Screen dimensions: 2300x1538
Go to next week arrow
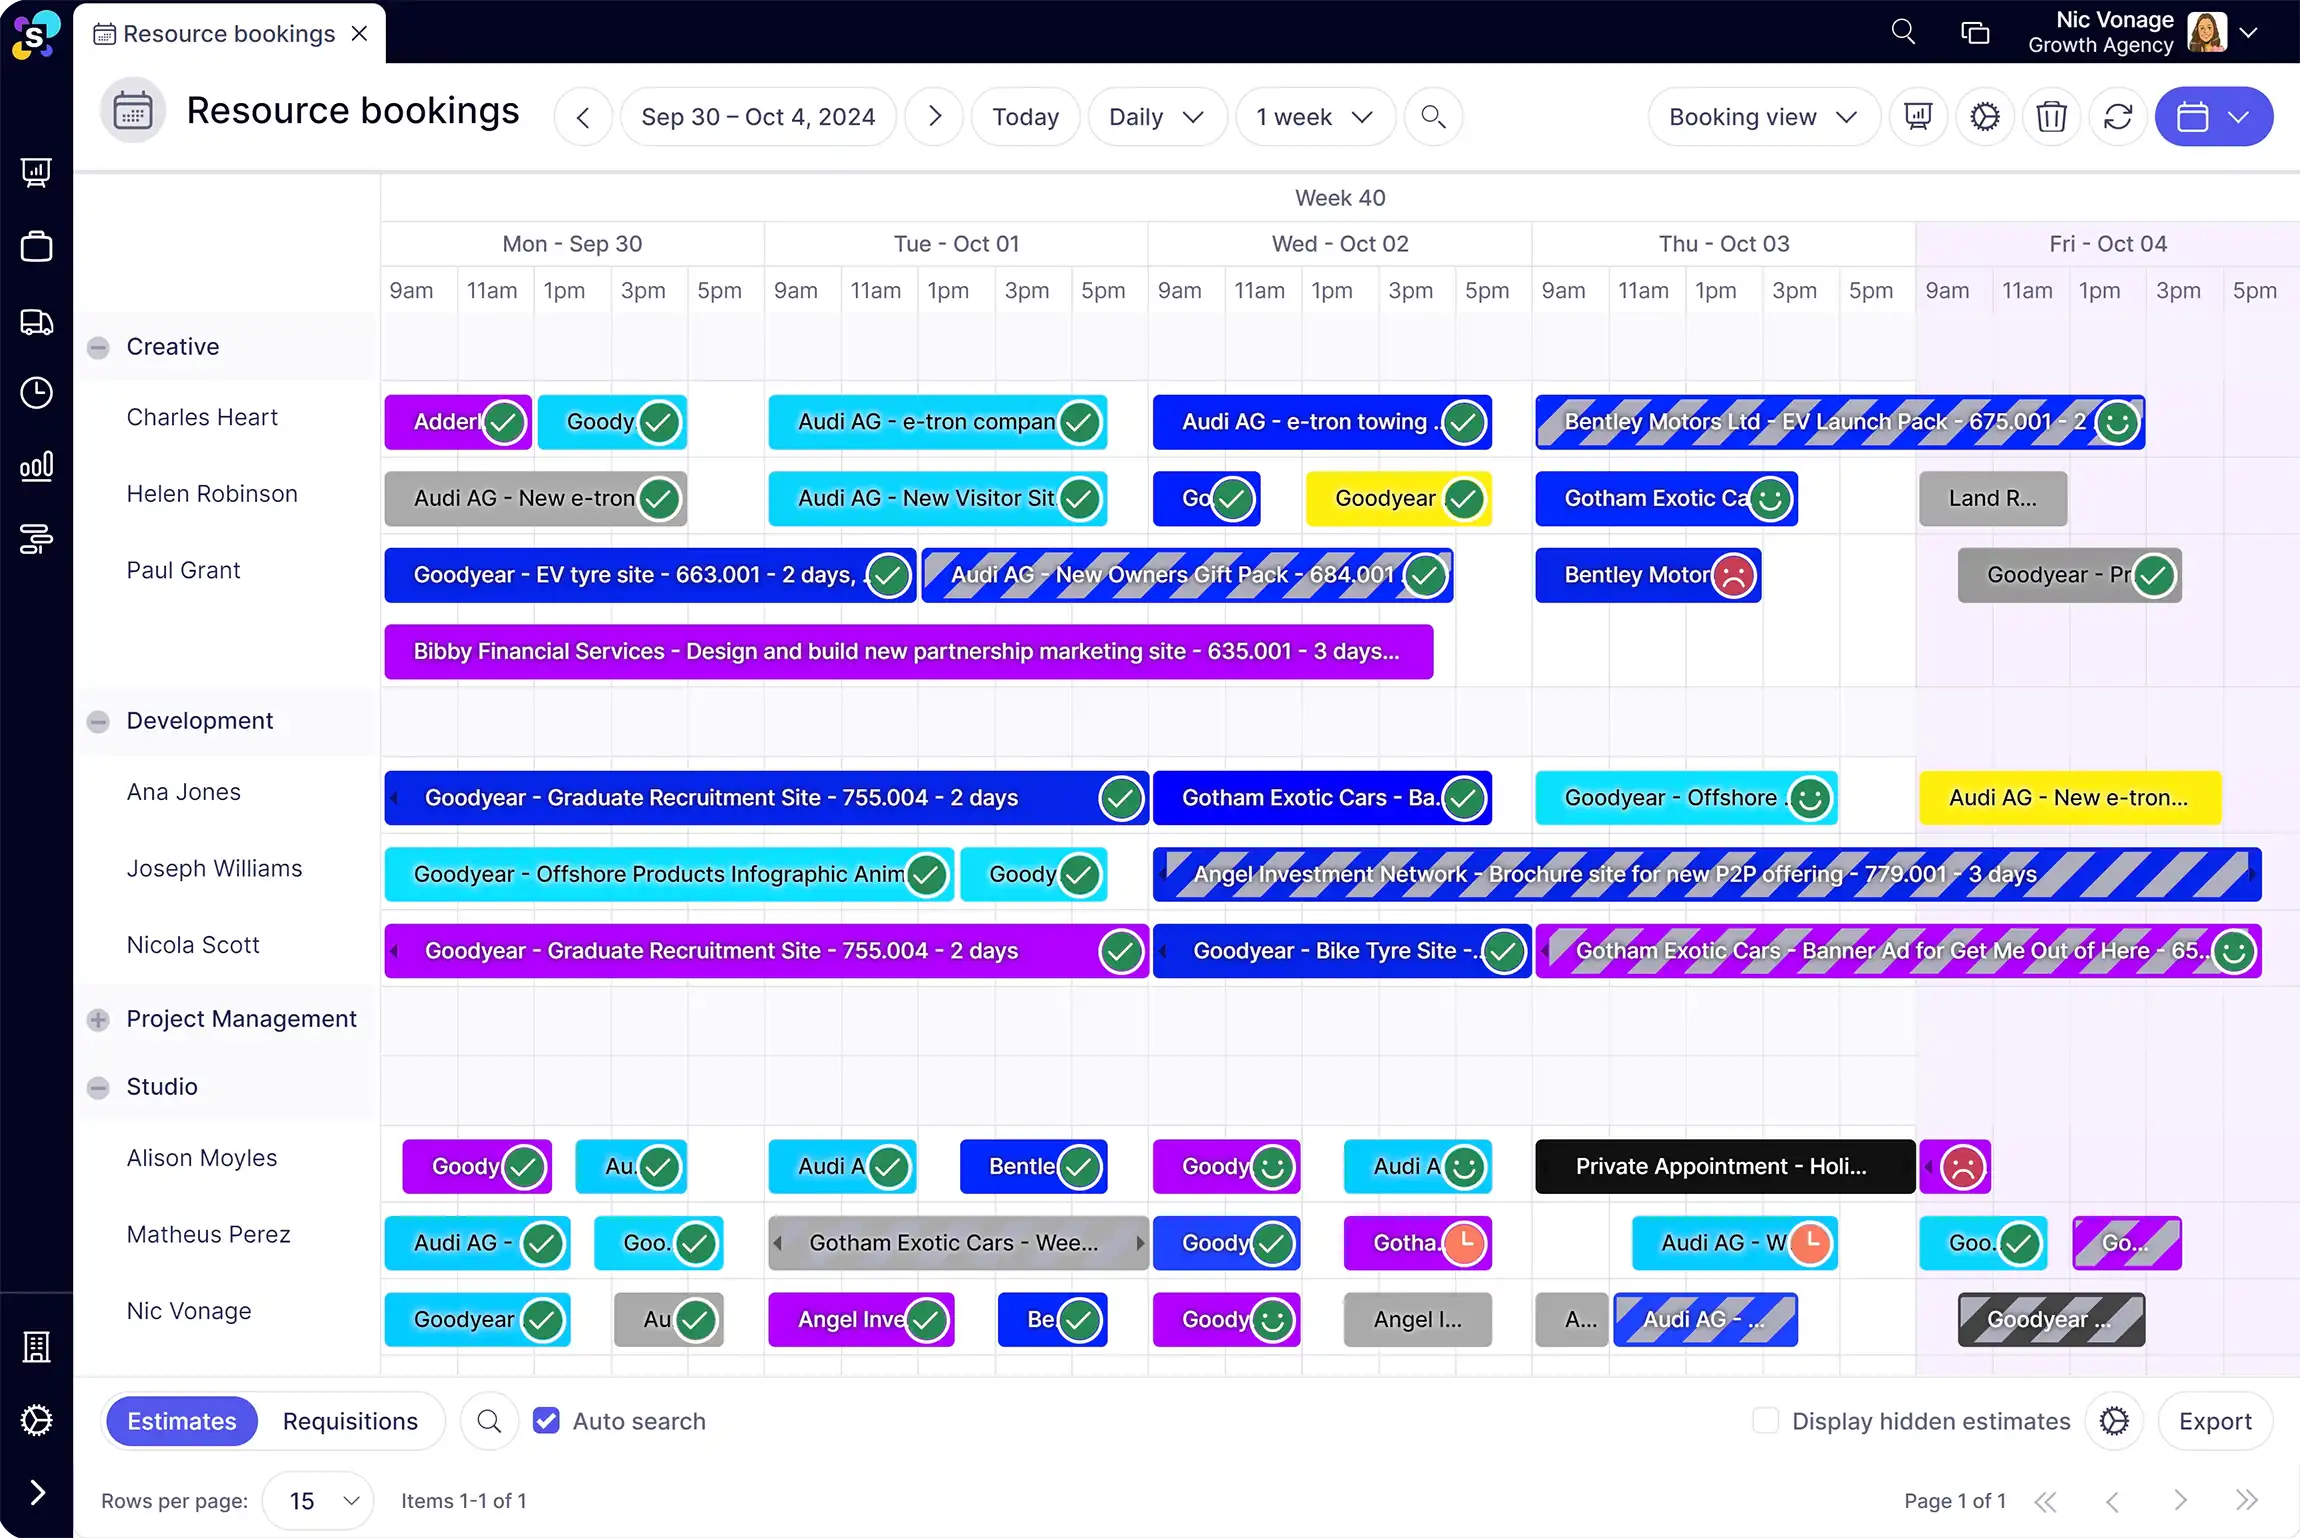click(x=934, y=117)
